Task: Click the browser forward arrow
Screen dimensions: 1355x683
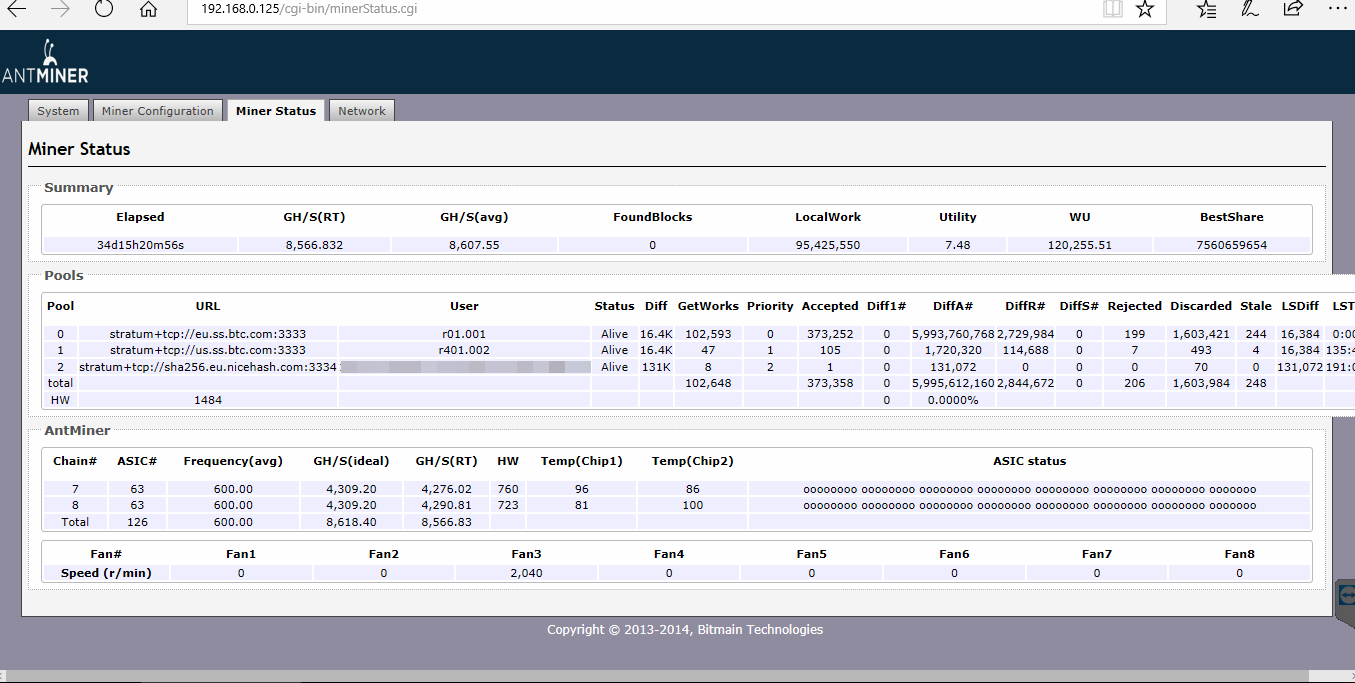Action: click(60, 9)
